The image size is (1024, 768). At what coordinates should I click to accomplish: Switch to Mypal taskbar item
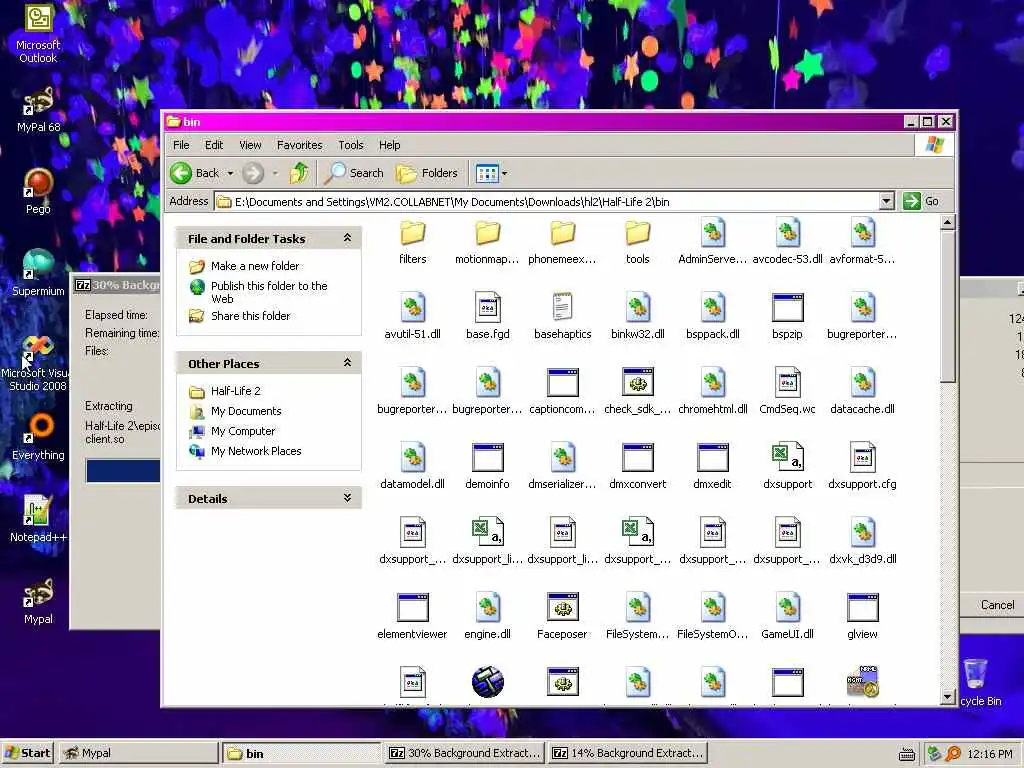coord(138,753)
